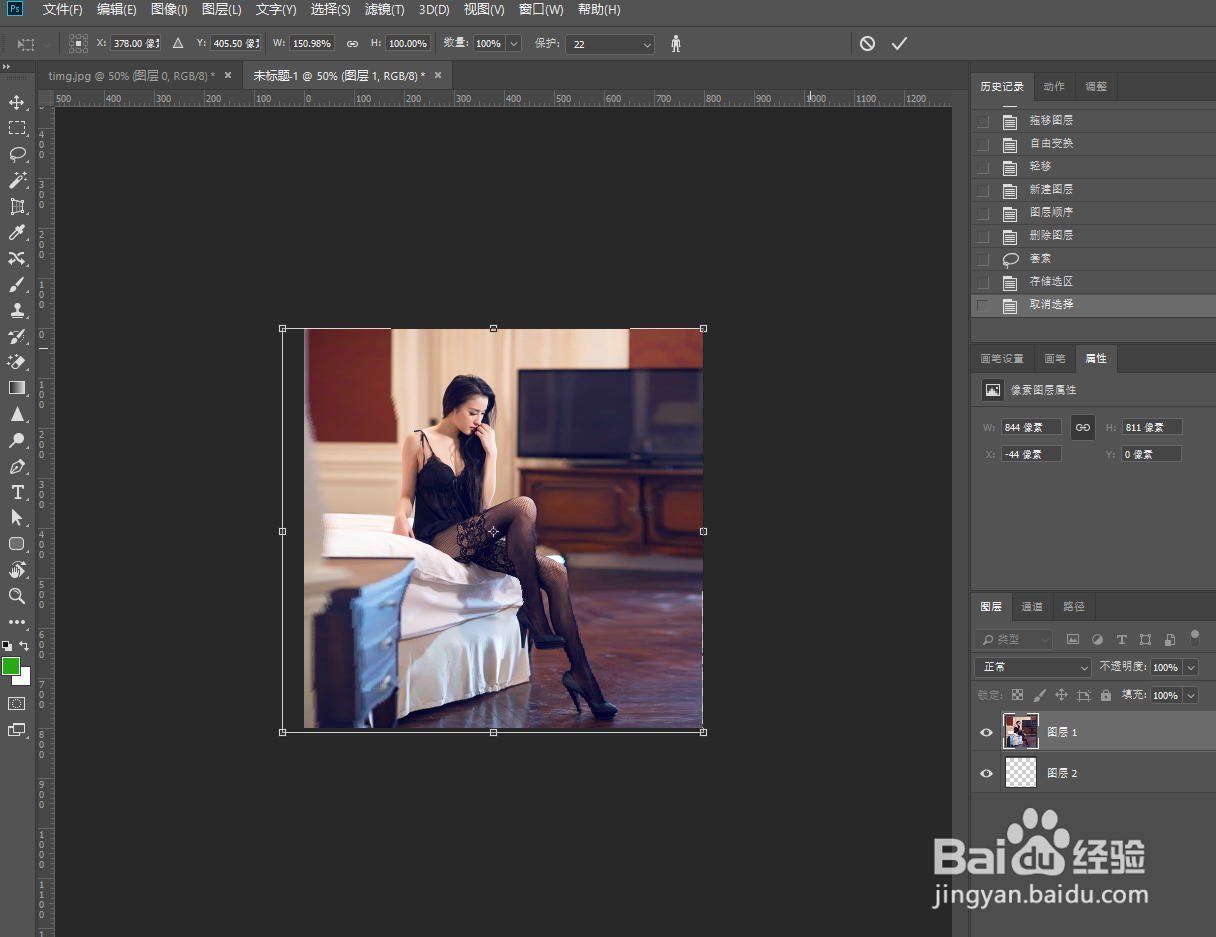This screenshot has width=1216, height=937.
Task: Select the Eyedropper tool
Action: click(x=17, y=232)
